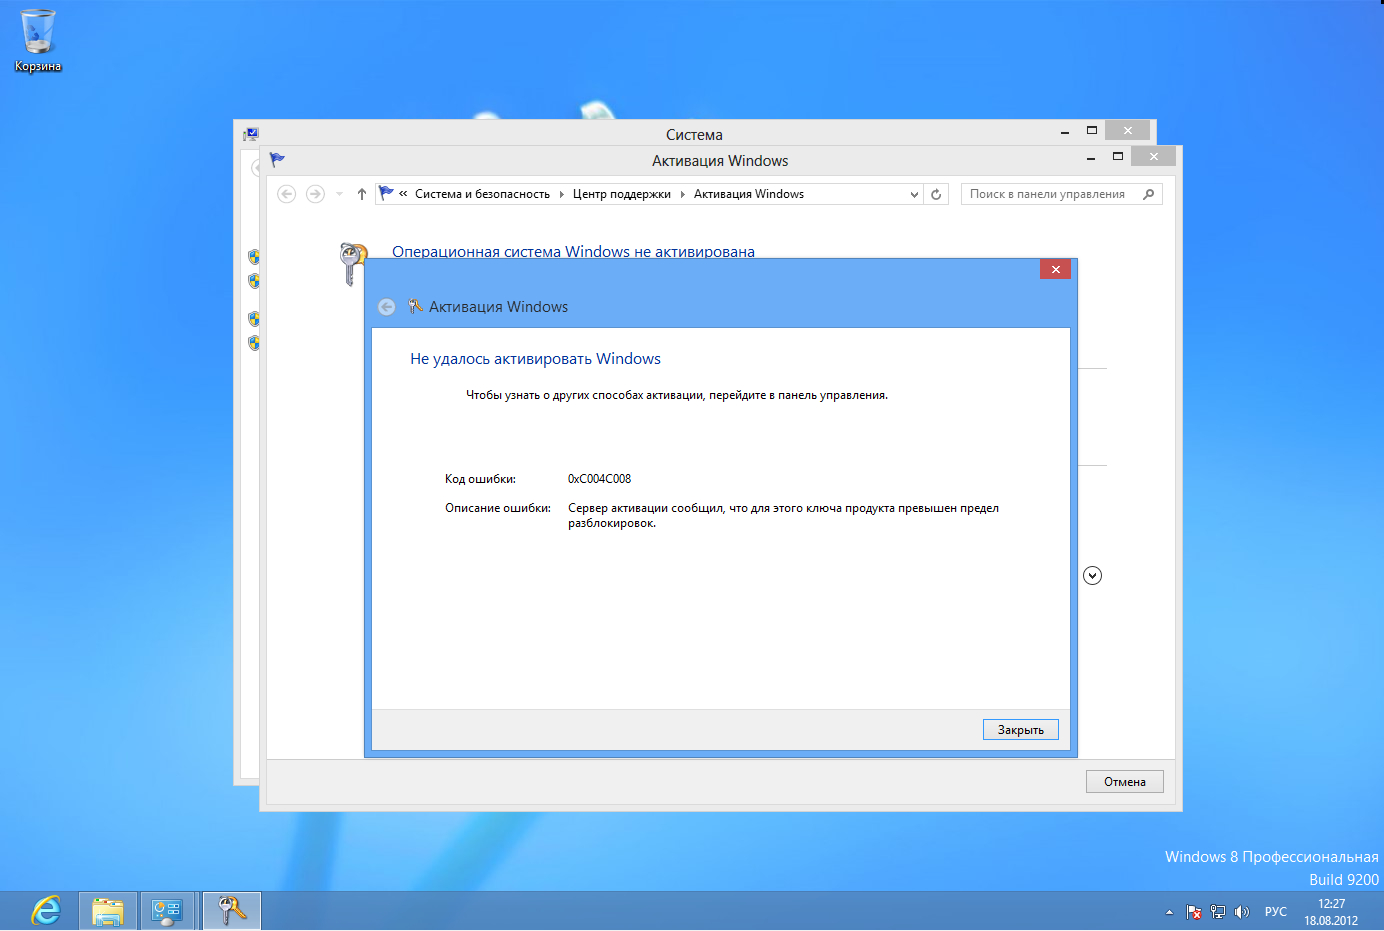Click the Закрыть button in the activation dialog
Image resolution: width=1384 pixels, height=931 pixels.
tap(1020, 730)
